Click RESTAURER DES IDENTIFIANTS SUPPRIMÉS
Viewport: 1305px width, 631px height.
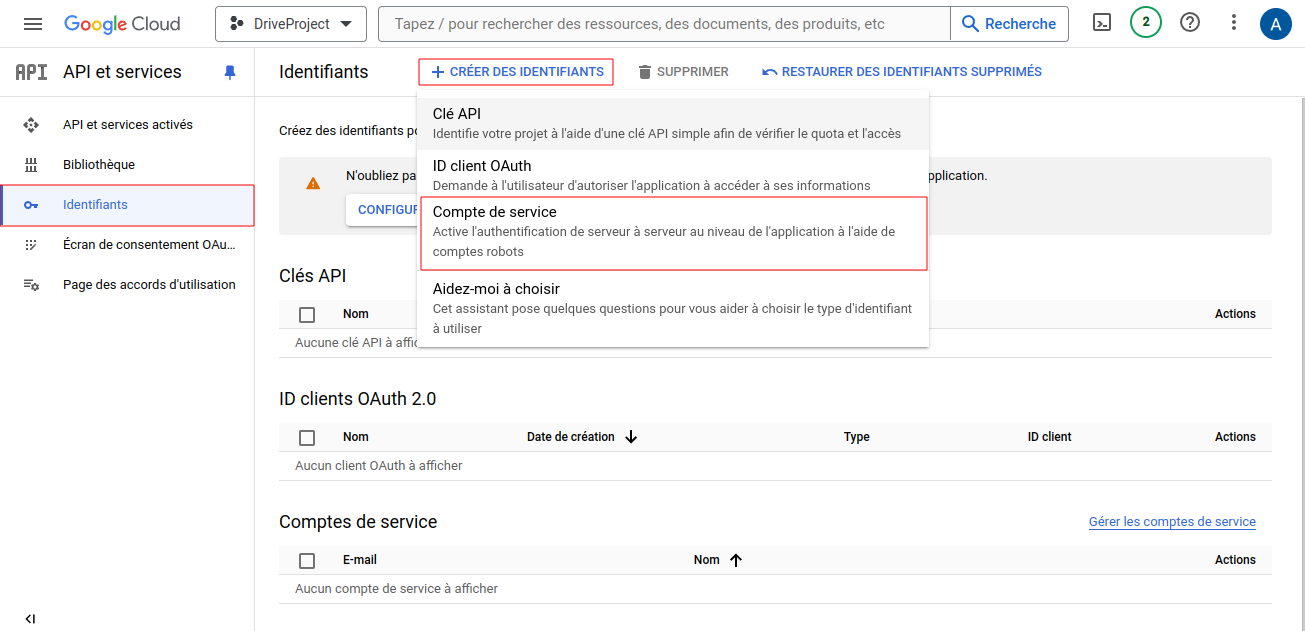pyautogui.click(x=899, y=71)
